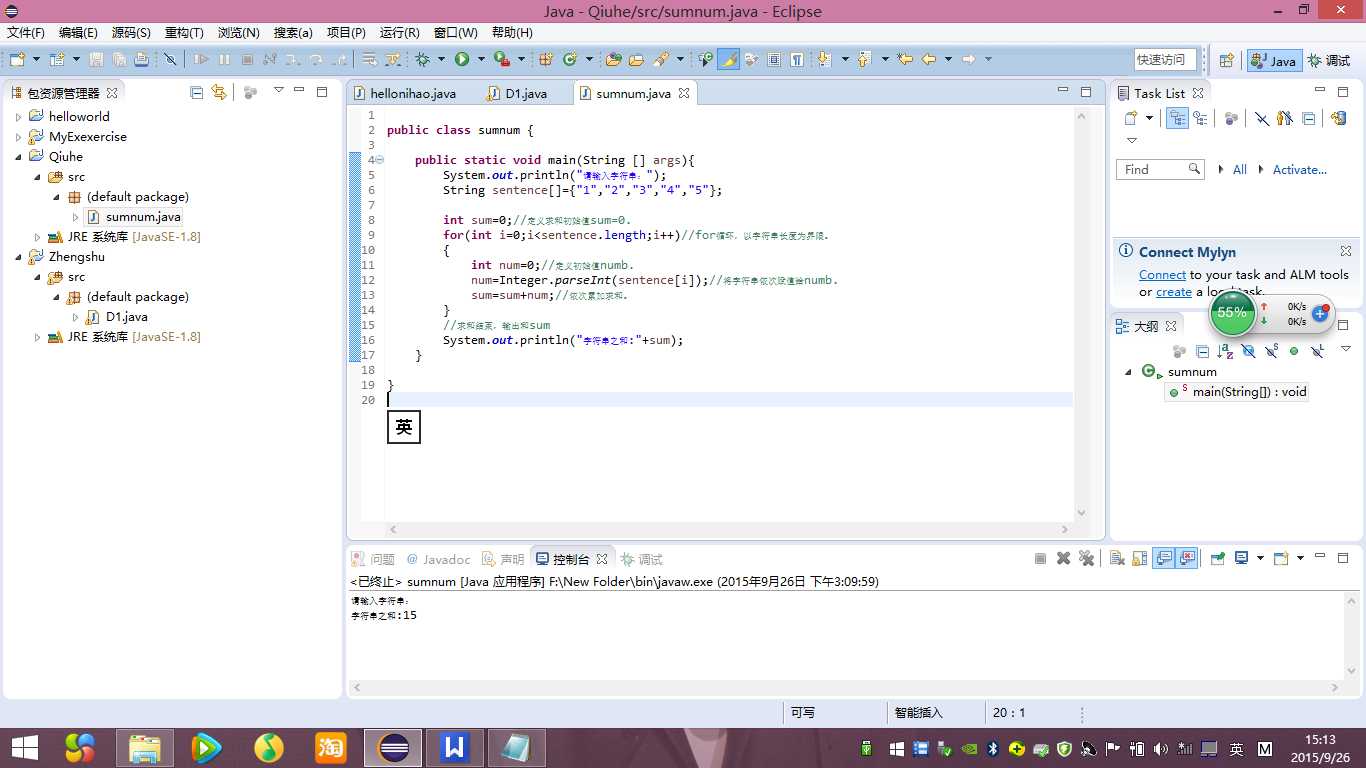Click Taobao icon in taskbar

tap(331, 747)
